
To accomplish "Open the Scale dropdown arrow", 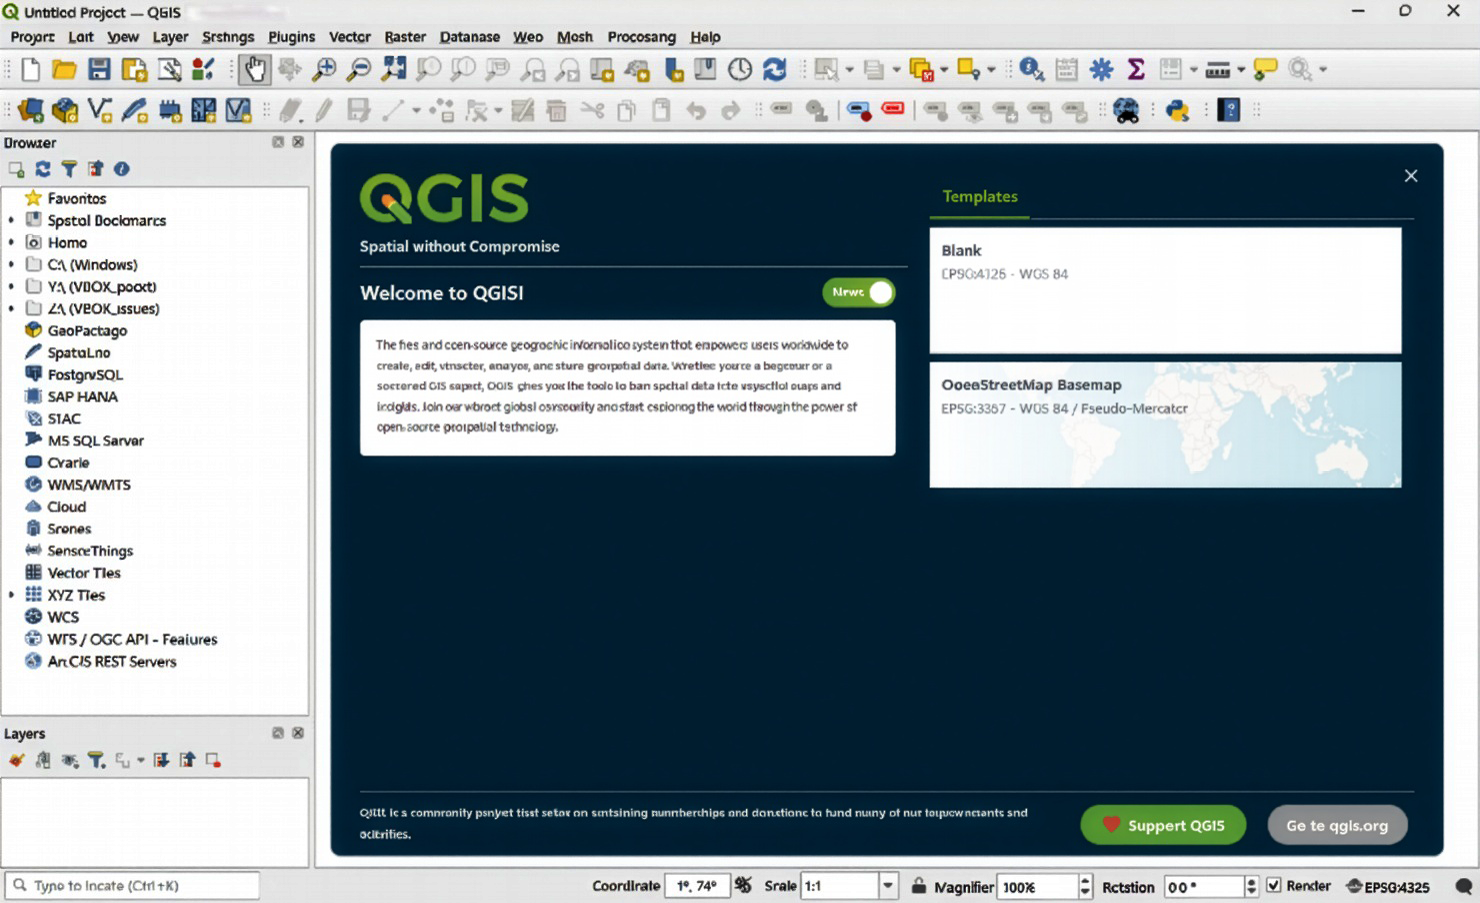I will 887,886.
